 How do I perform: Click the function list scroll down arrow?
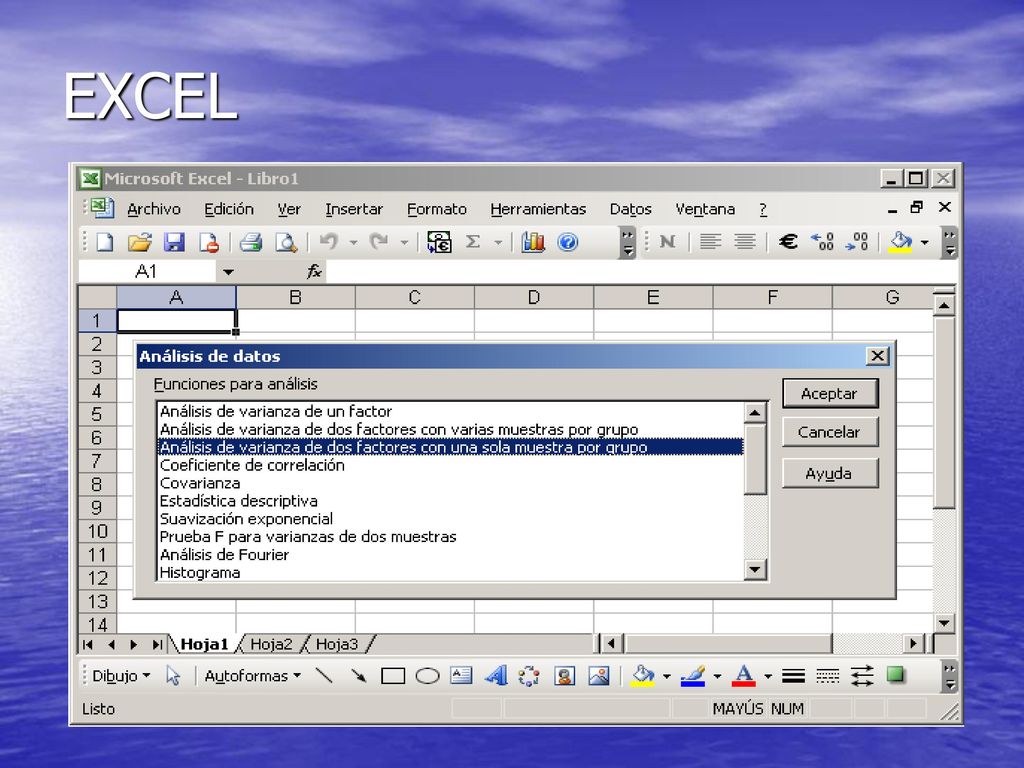[755, 570]
